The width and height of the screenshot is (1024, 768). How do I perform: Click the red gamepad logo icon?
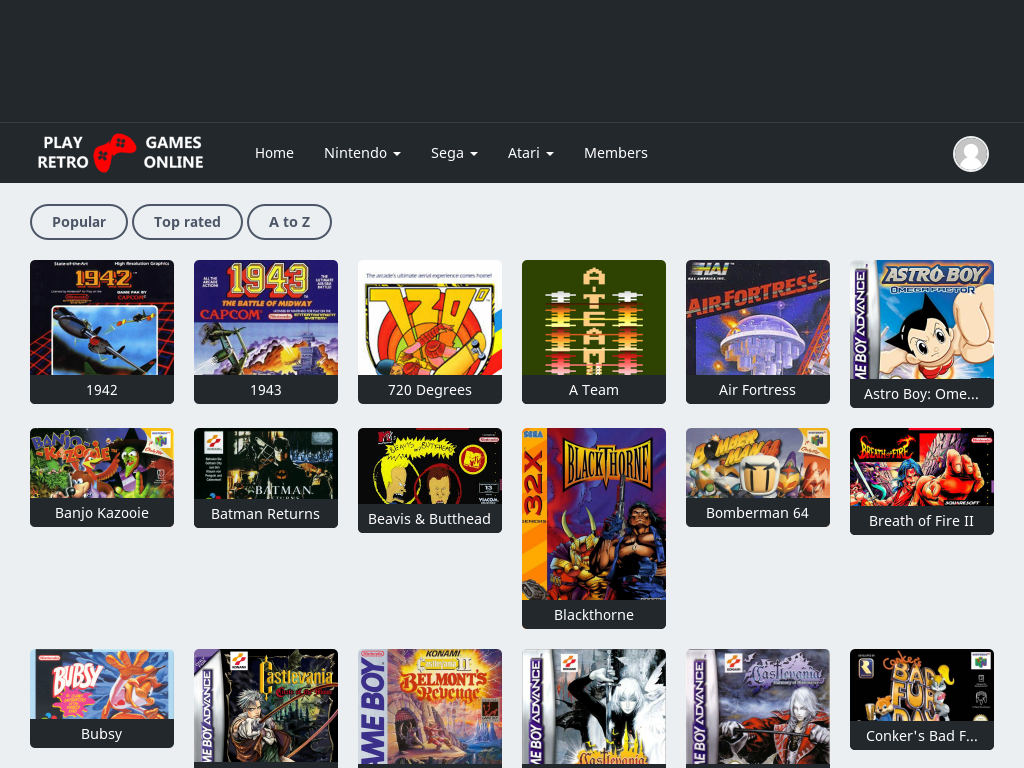113,152
